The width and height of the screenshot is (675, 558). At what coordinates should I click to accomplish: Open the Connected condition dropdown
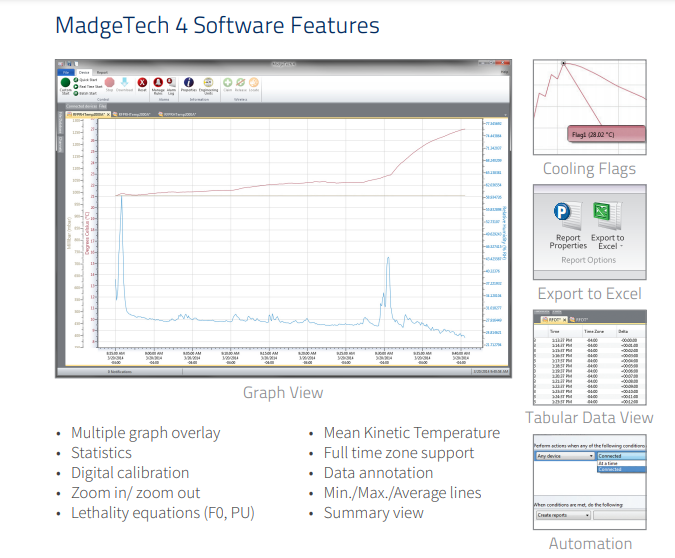click(x=621, y=456)
